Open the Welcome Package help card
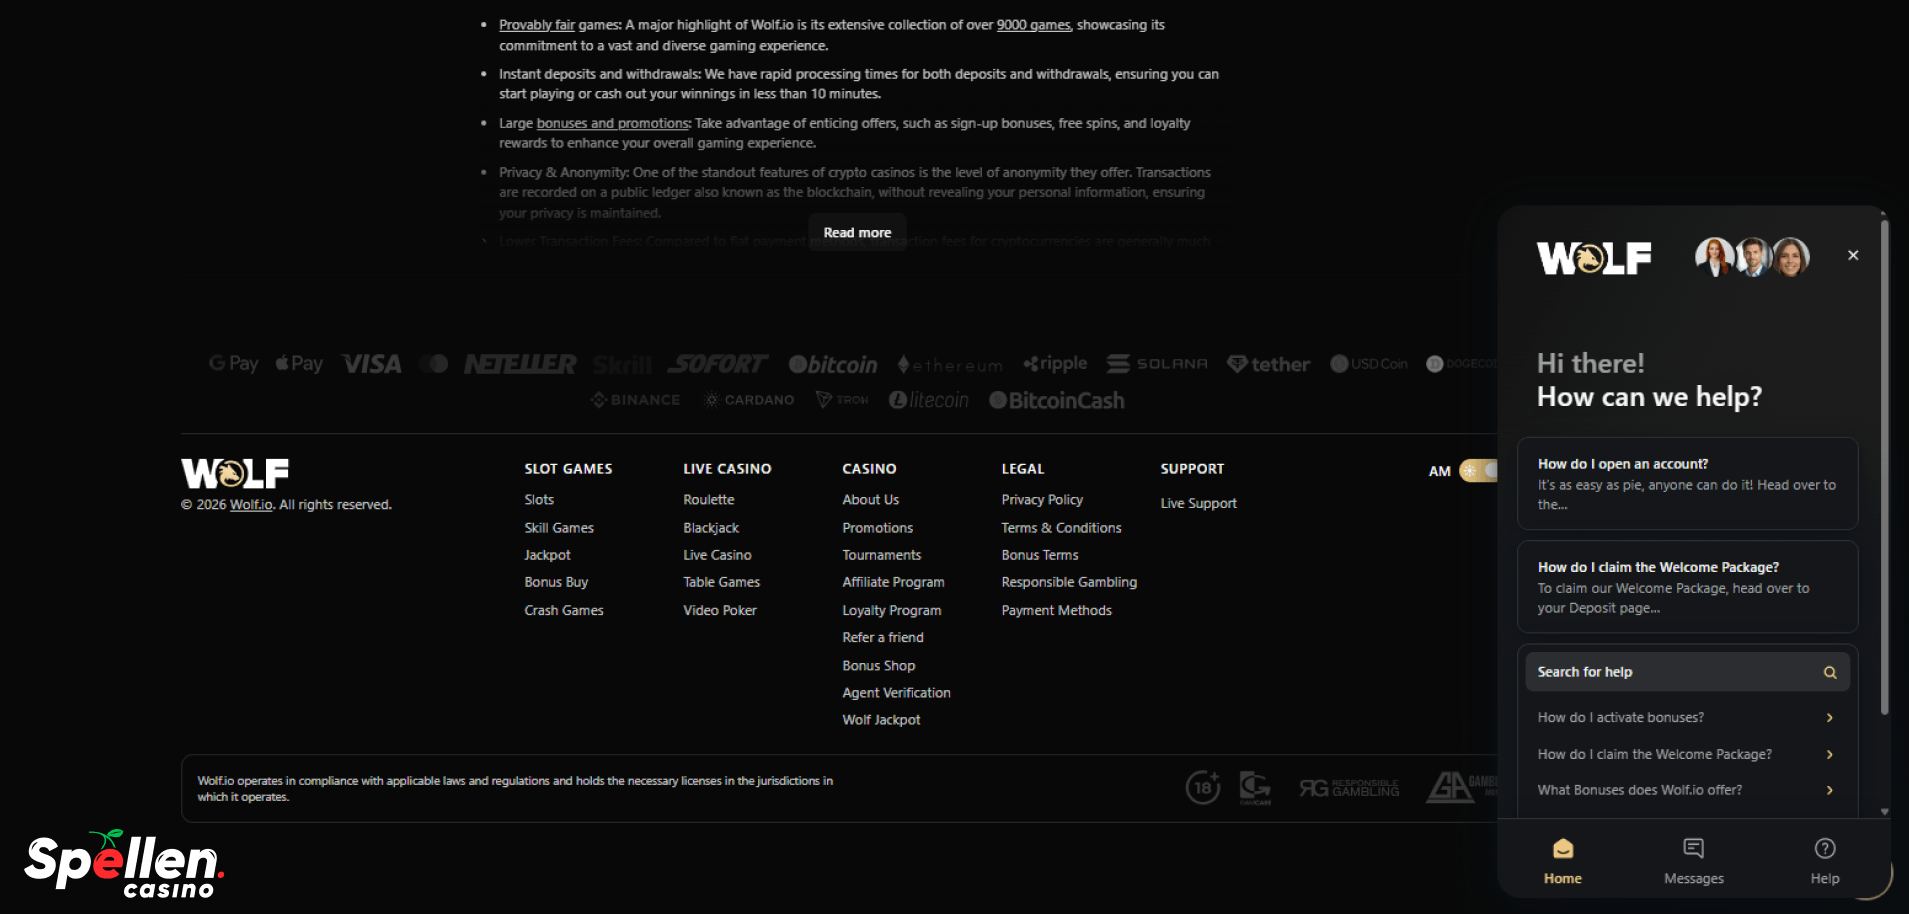 click(x=1687, y=587)
